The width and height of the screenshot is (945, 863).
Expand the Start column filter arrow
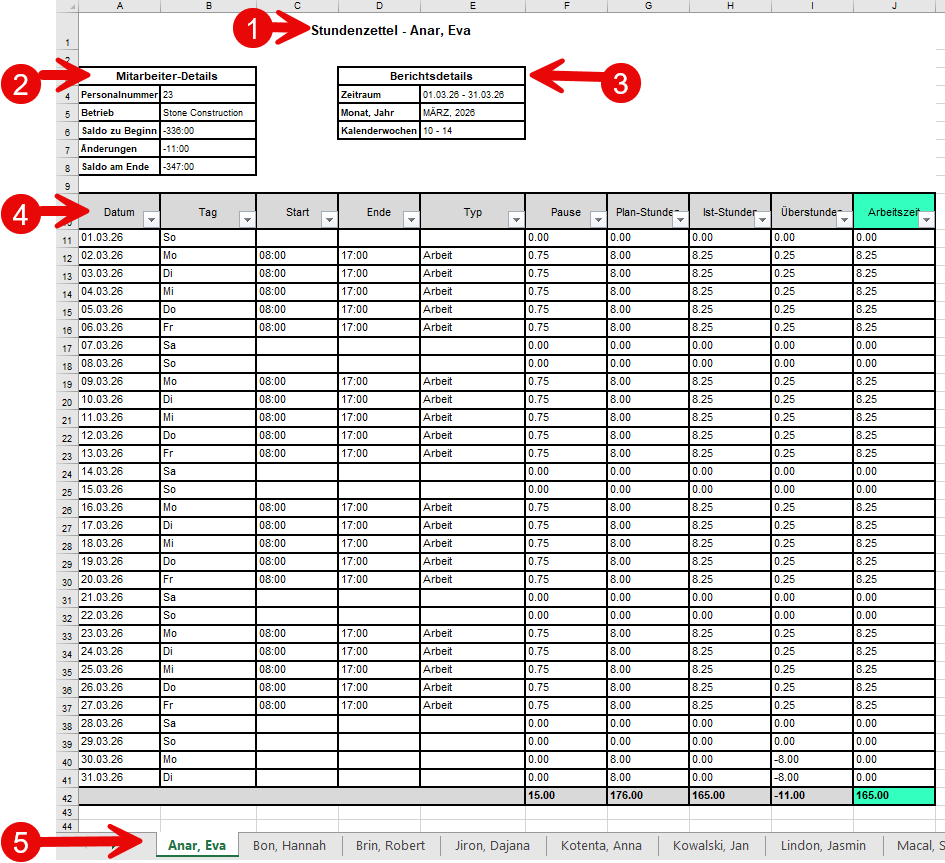329,219
